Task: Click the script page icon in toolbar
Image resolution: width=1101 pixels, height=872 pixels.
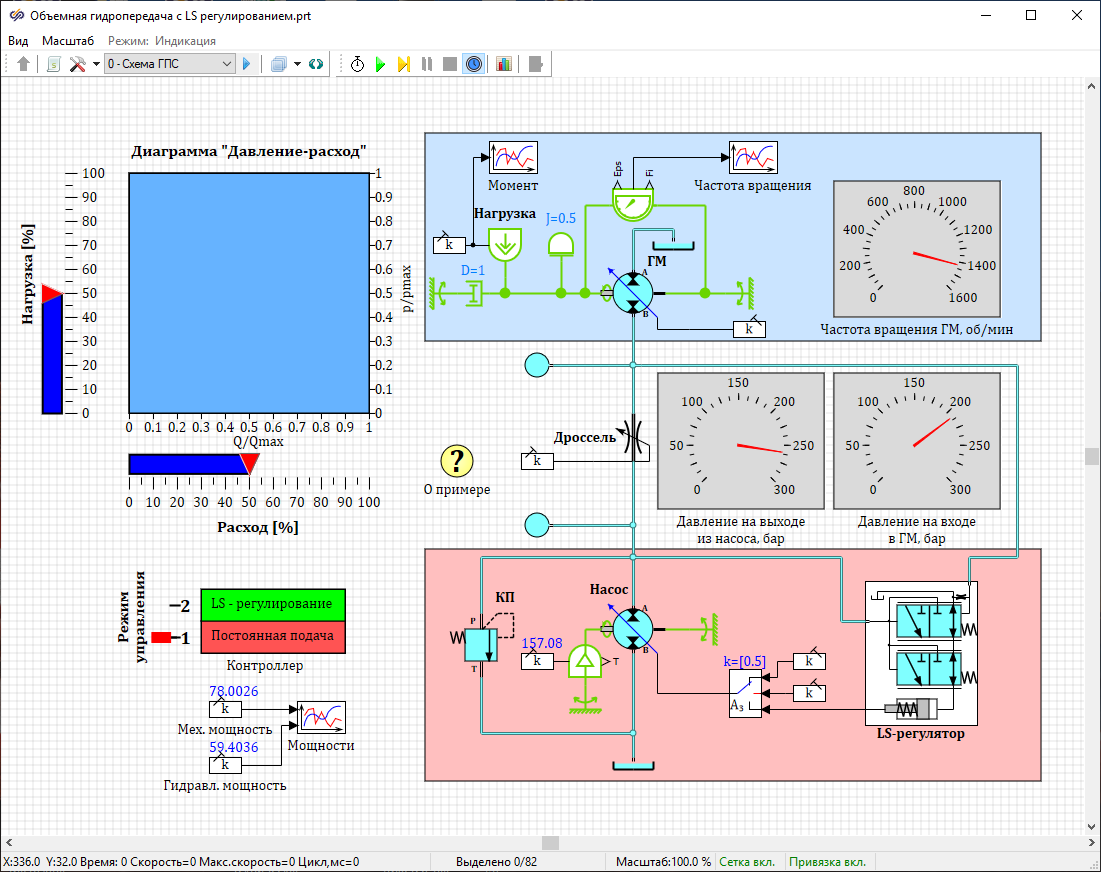Action: 54,64
